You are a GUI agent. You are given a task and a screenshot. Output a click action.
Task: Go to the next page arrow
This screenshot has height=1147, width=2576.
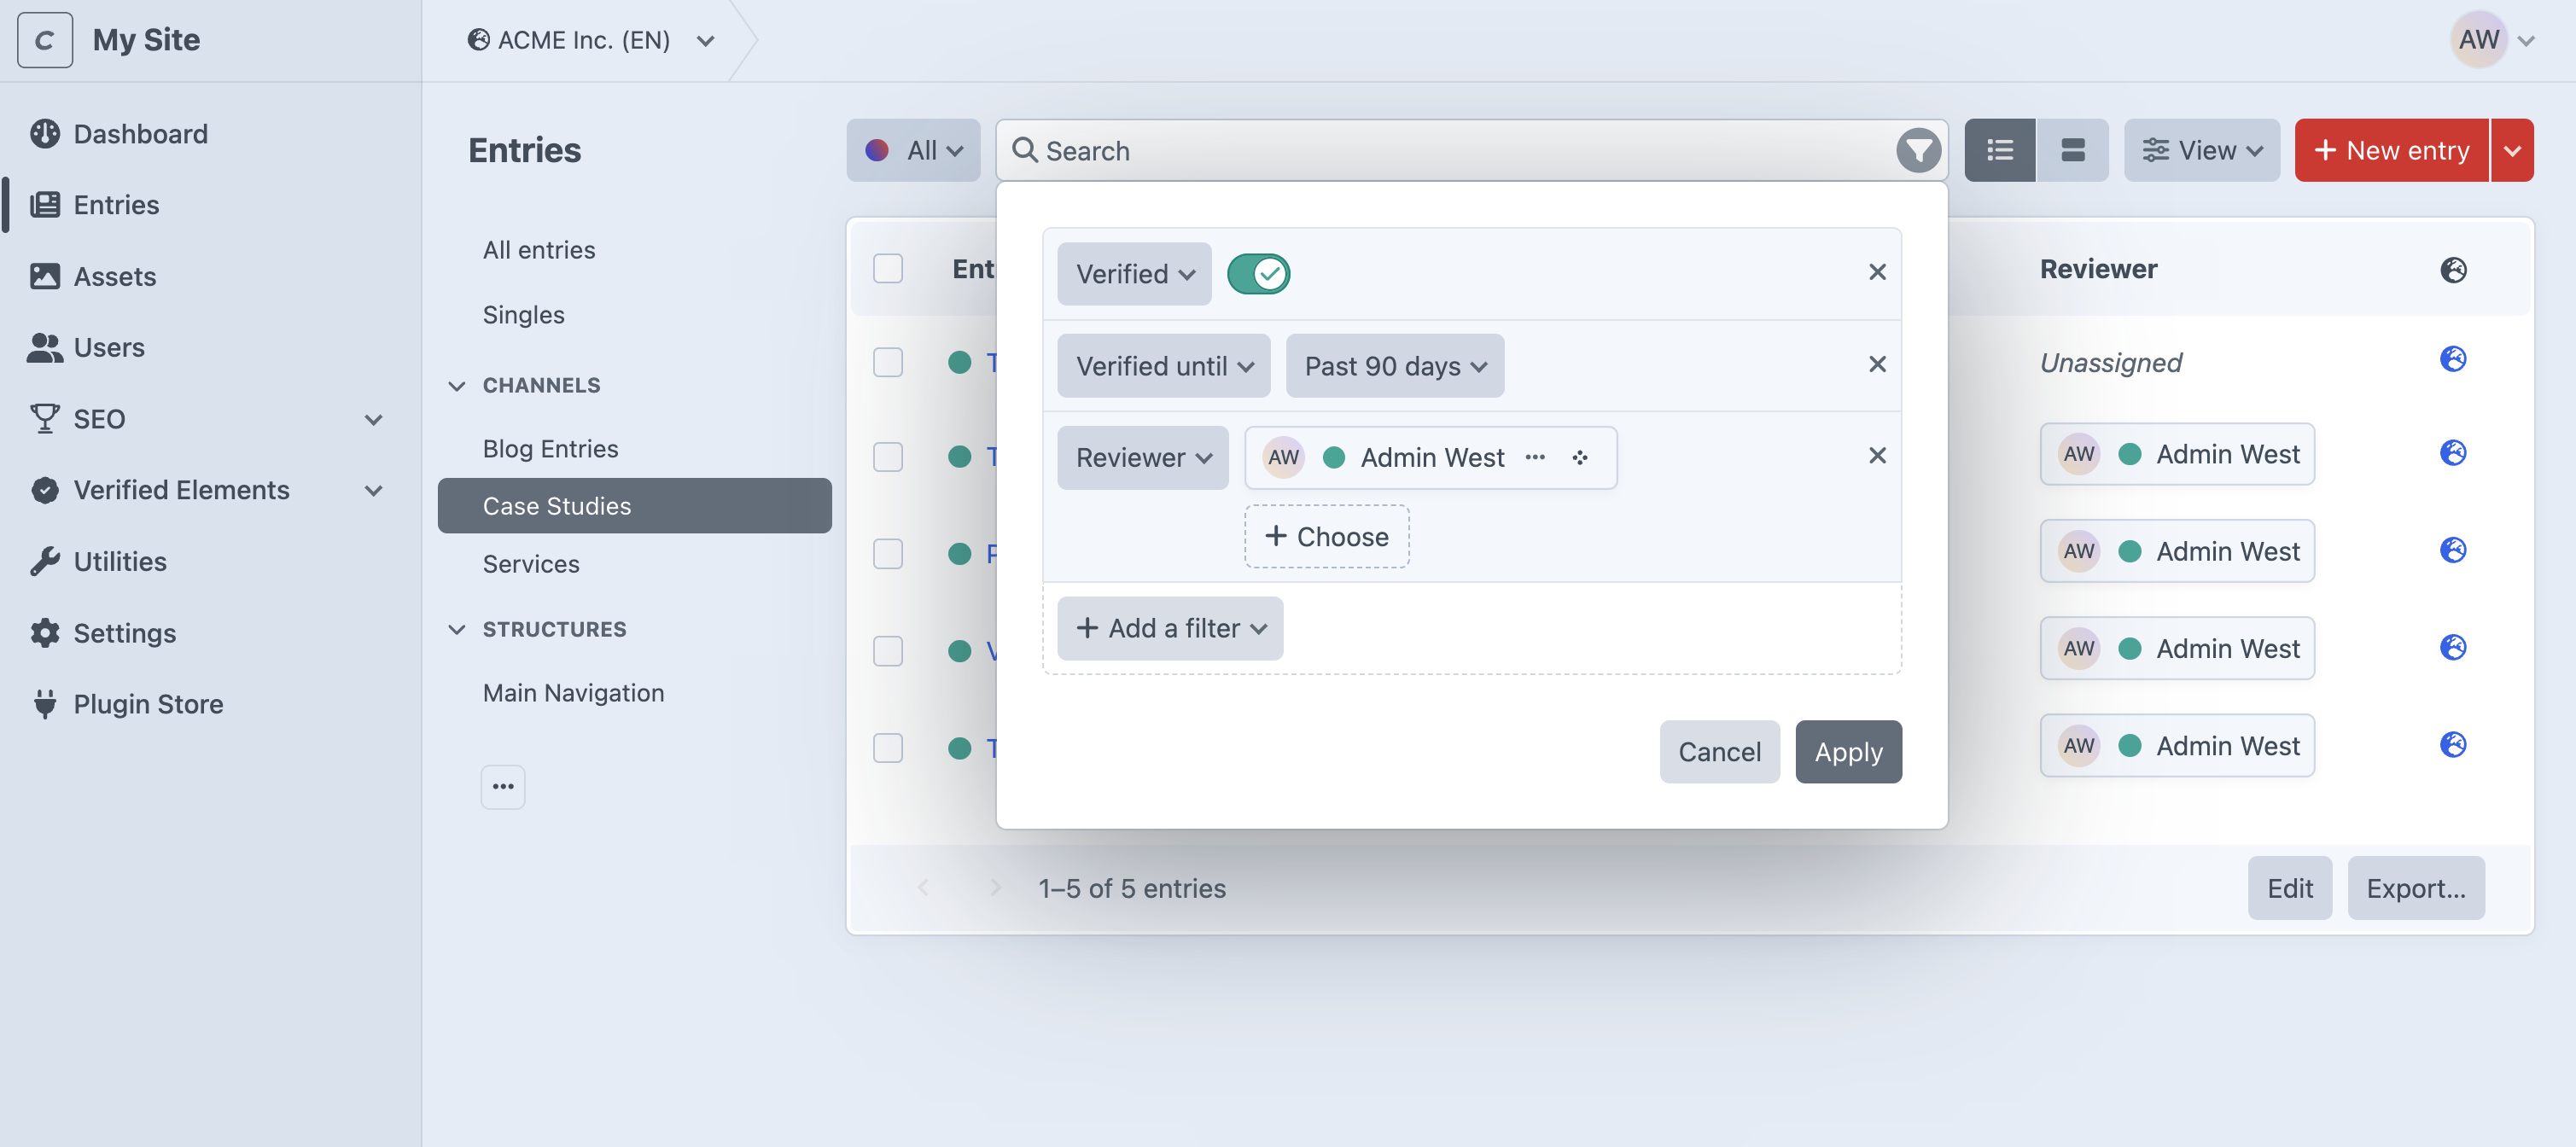pos(995,888)
